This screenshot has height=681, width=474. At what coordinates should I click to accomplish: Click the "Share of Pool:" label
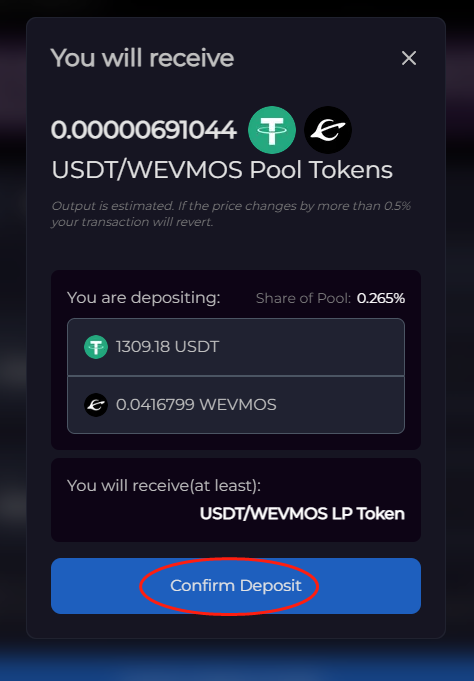pyautogui.click(x=303, y=298)
